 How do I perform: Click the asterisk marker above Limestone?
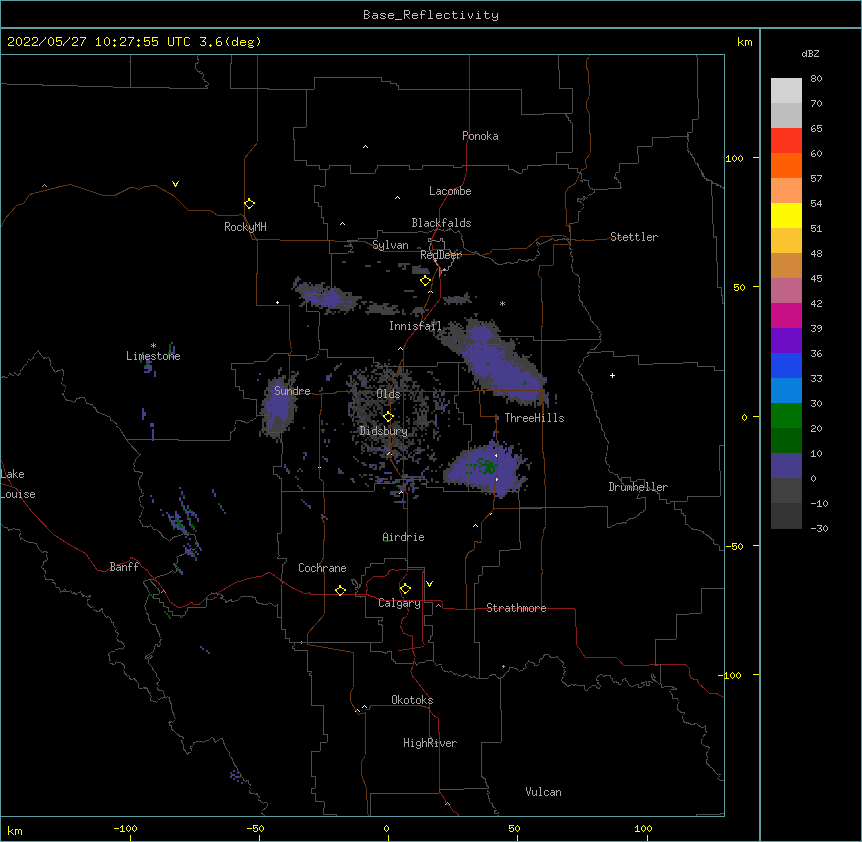153,346
